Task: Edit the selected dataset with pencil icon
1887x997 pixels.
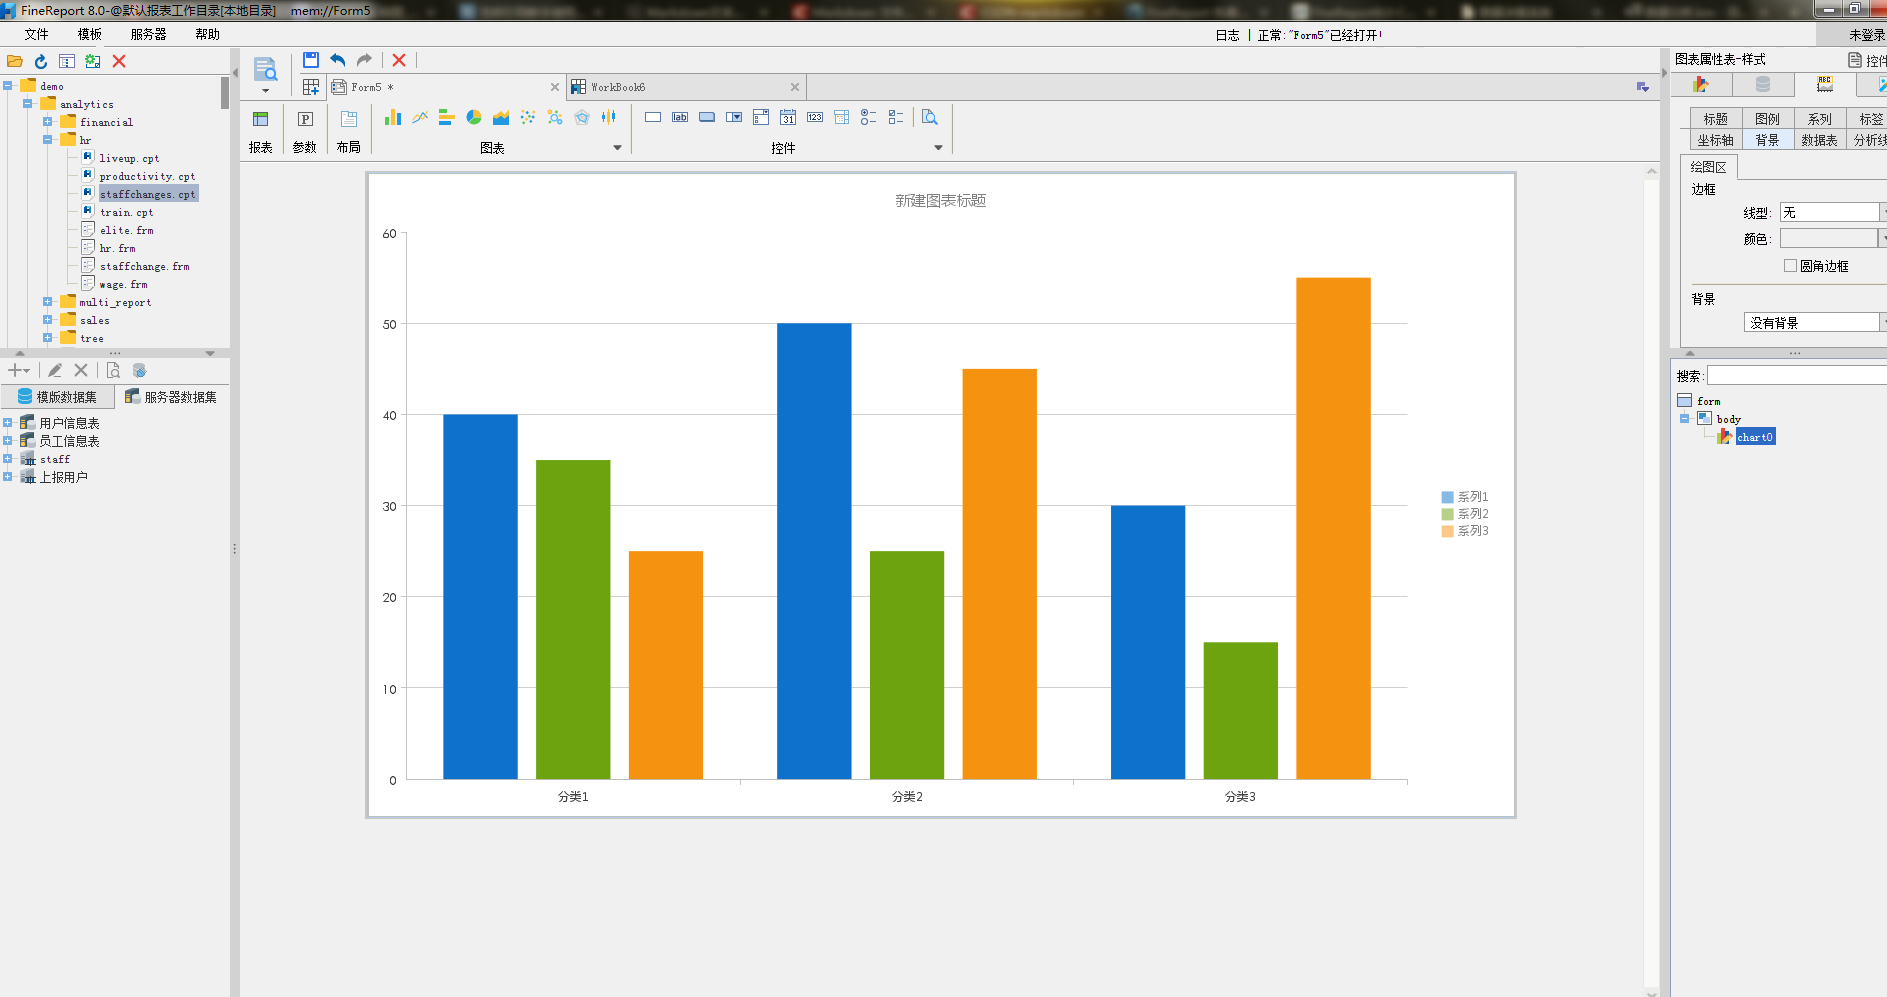Action: pos(55,370)
